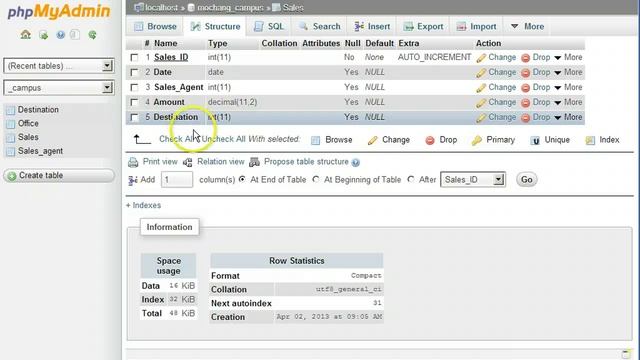Expand More actions for Sales_ID row
The height and width of the screenshot is (360, 640).
569,58
